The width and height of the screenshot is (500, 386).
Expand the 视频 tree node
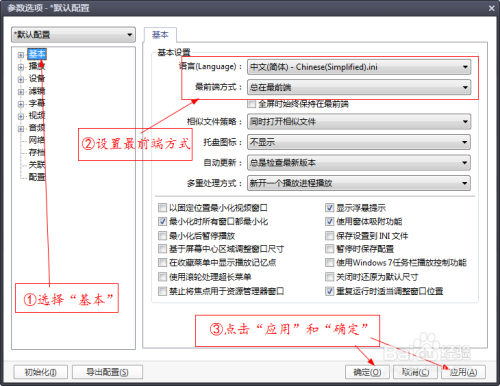pos(21,116)
